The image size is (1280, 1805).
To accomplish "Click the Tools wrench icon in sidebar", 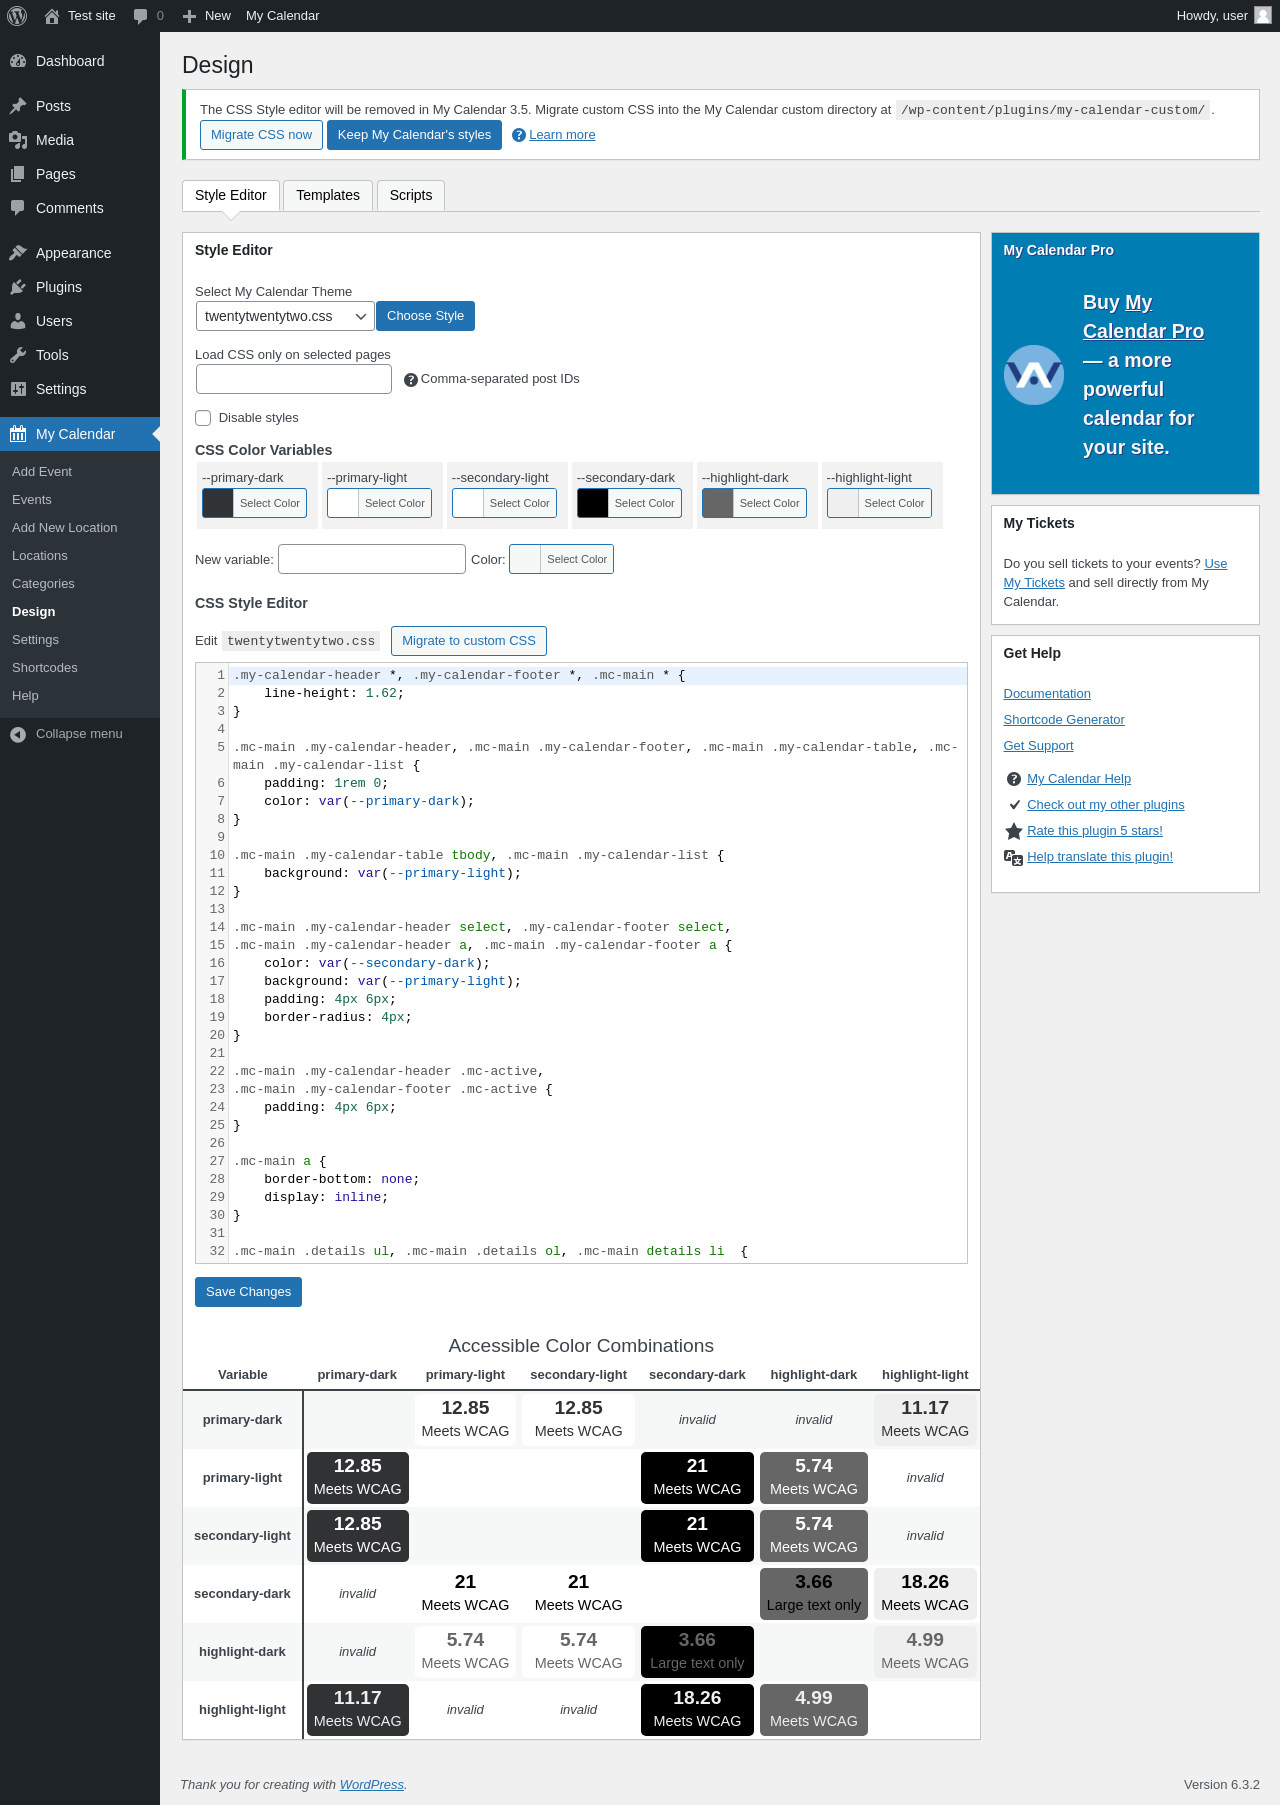I will [18, 355].
